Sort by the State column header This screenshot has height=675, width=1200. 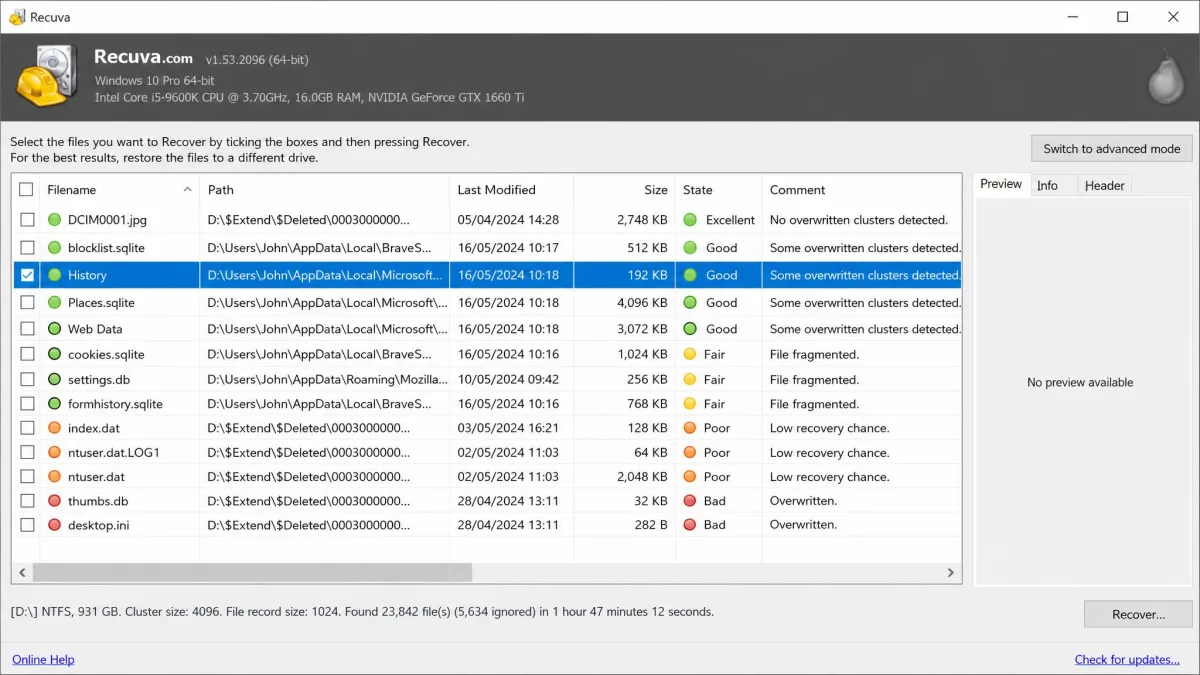click(718, 190)
